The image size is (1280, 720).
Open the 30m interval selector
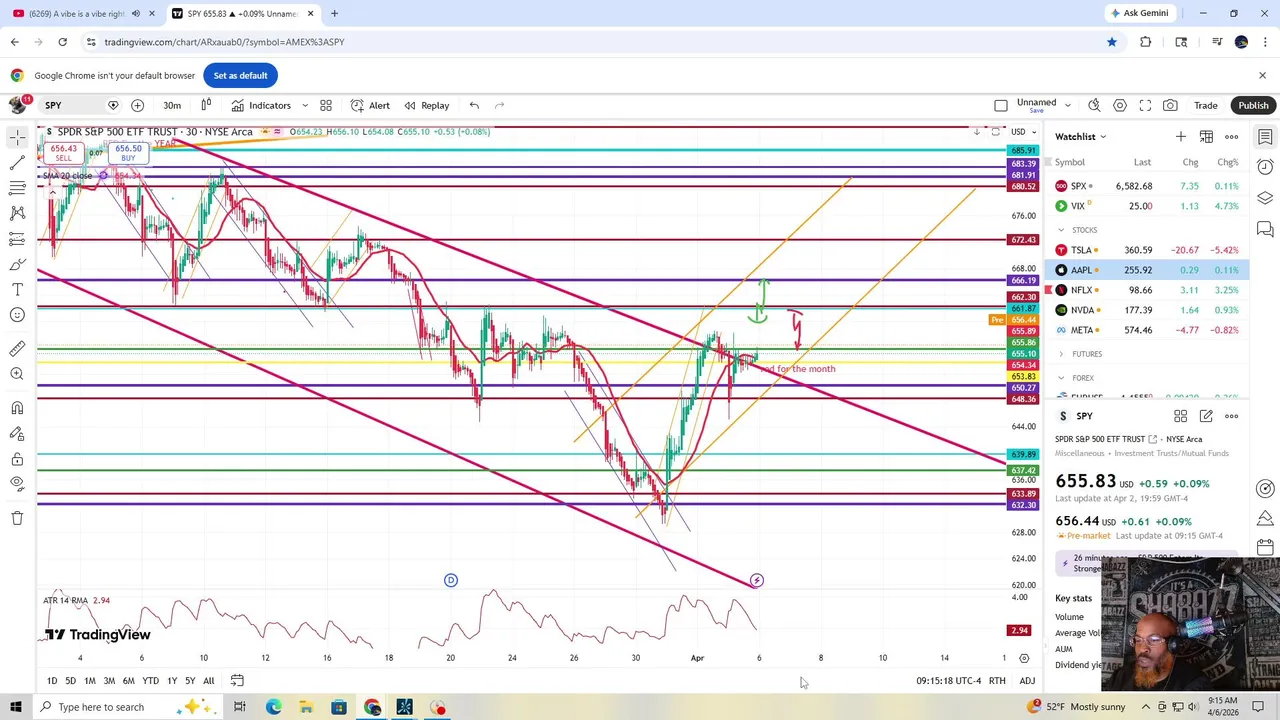(x=172, y=105)
